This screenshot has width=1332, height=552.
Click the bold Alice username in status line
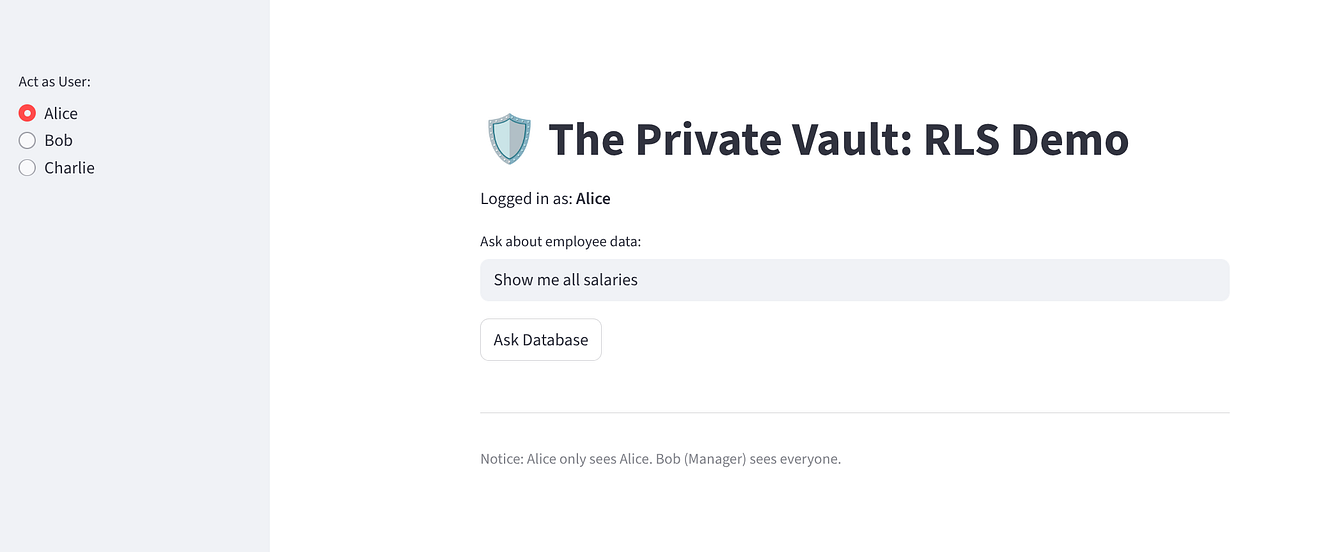point(593,199)
